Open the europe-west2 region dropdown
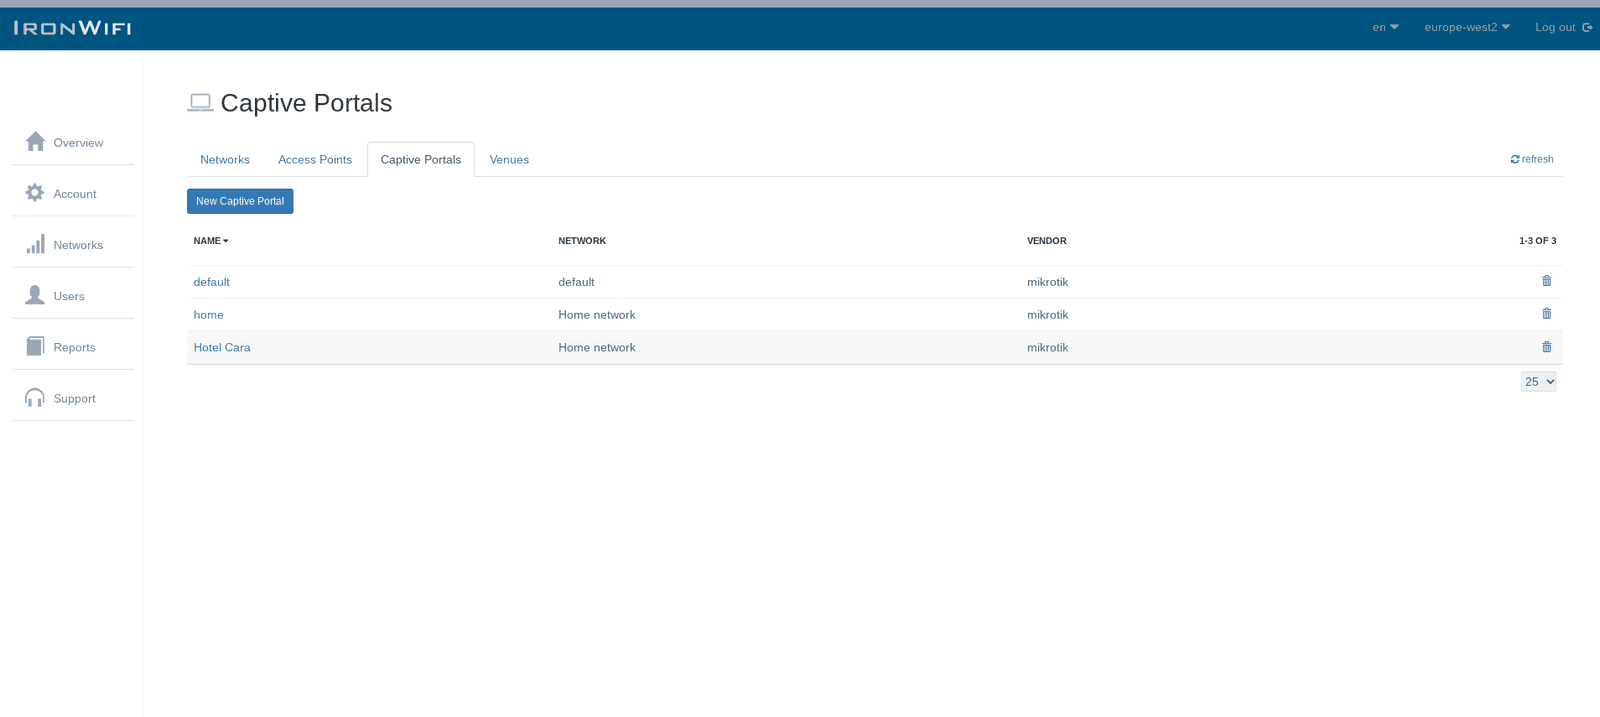The image size is (1600, 717). (x=1467, y=27)
